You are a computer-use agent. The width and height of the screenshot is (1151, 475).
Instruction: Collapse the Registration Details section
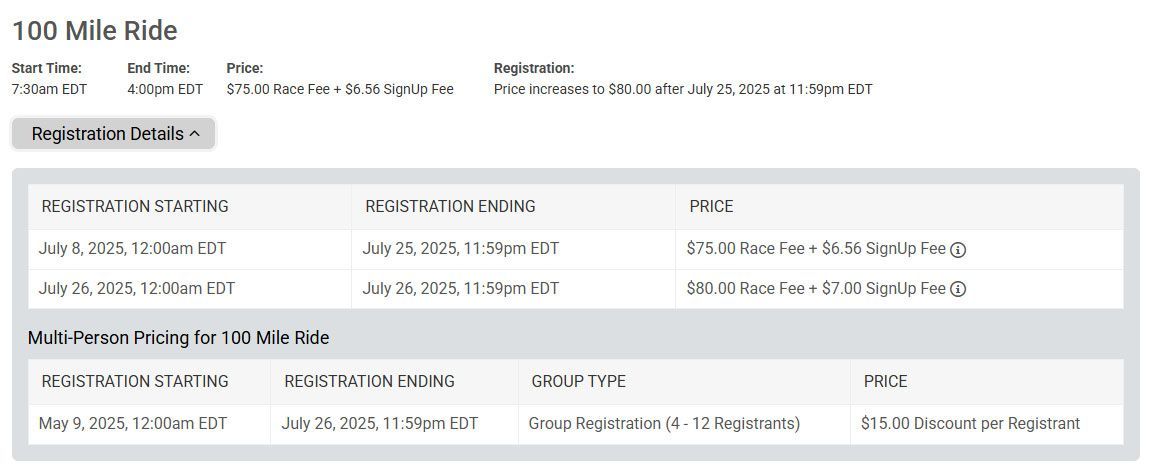tap(114, 134)
